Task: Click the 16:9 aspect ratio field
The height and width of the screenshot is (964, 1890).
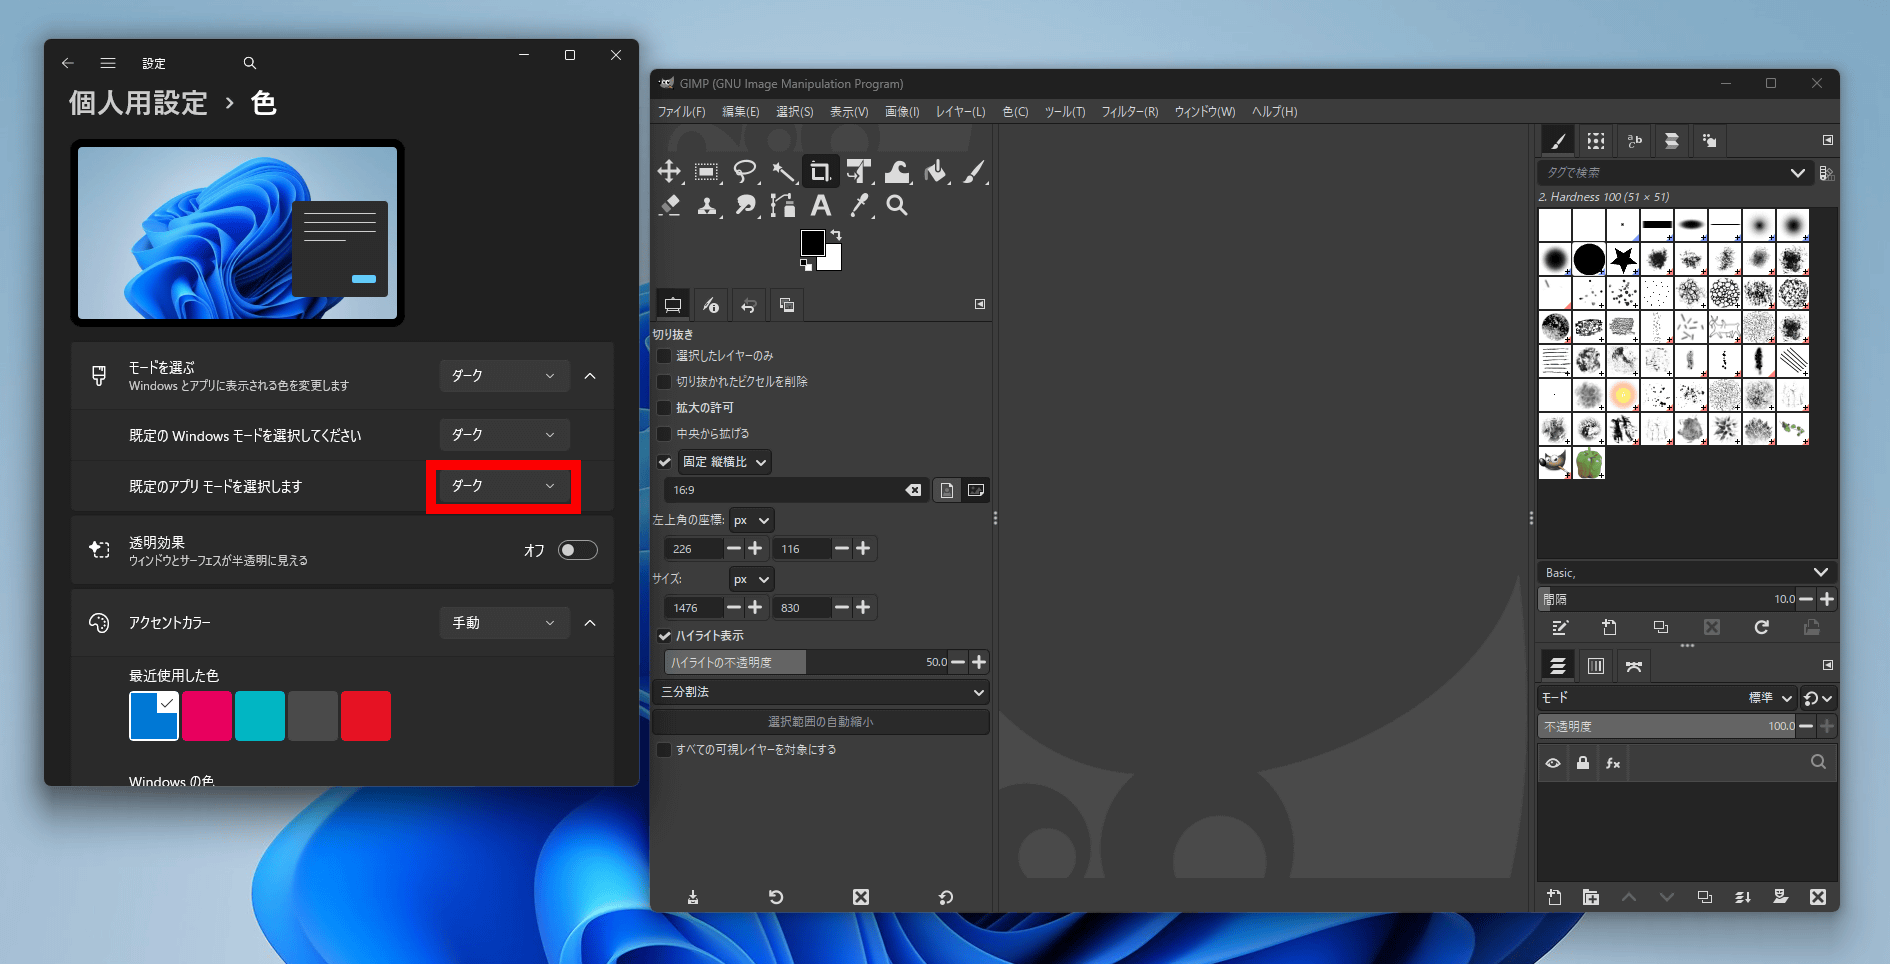Action: [785, 490]
